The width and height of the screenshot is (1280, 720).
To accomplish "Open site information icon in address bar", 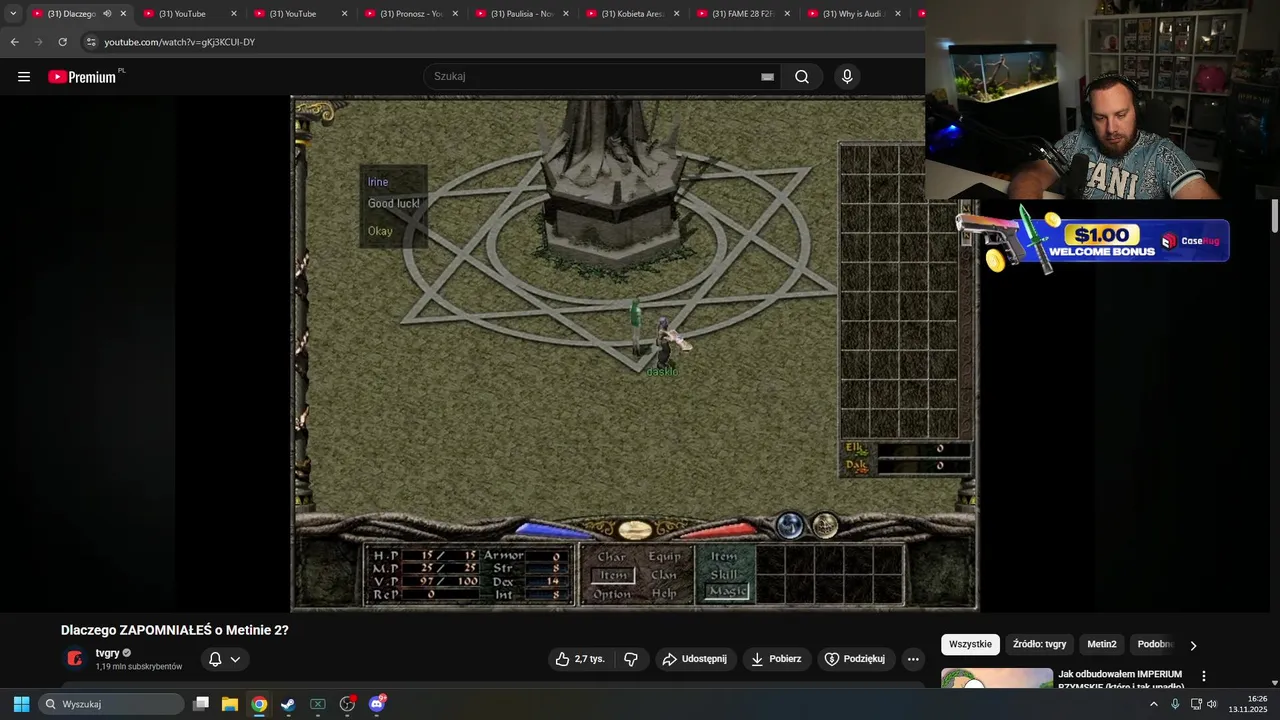I will (91, 42).
